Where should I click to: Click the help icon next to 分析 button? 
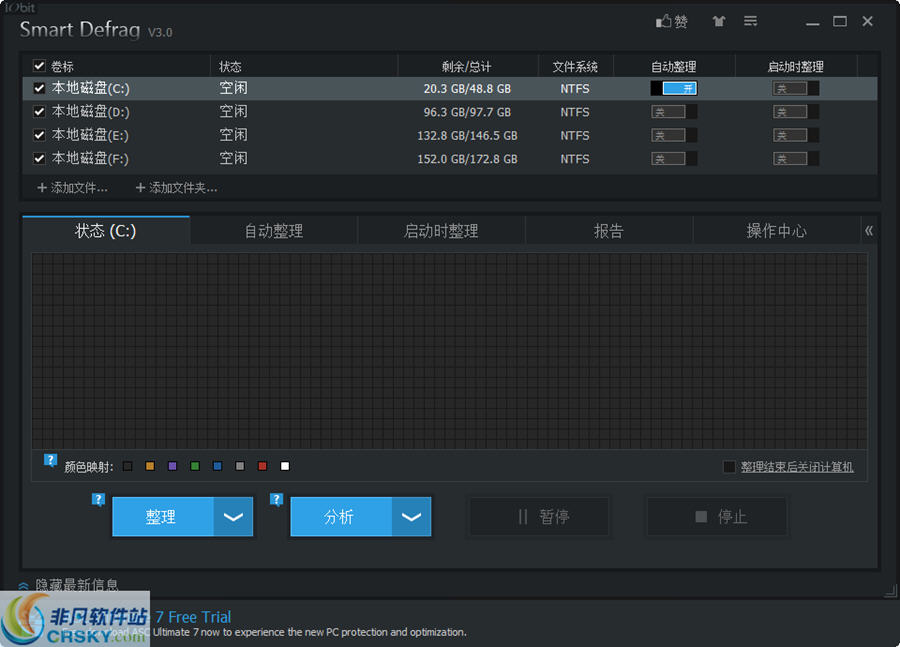point(276,499)
